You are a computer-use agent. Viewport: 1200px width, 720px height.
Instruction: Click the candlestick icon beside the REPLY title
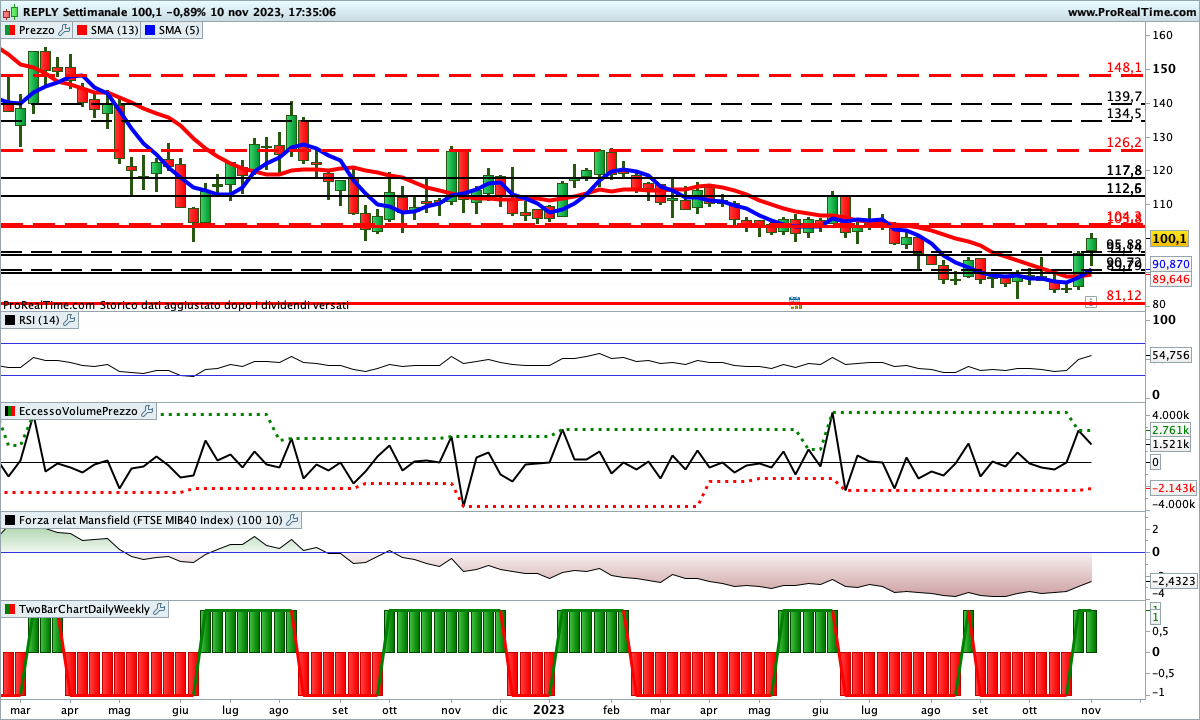[11, 12]
